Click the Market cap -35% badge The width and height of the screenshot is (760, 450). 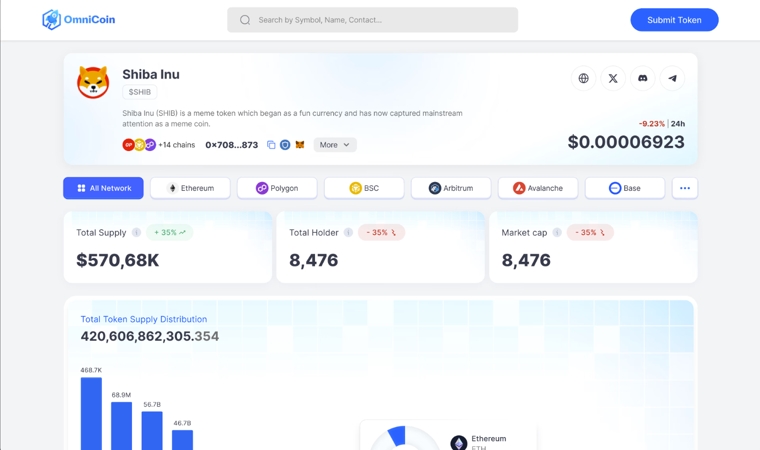[x=590, y=233]
